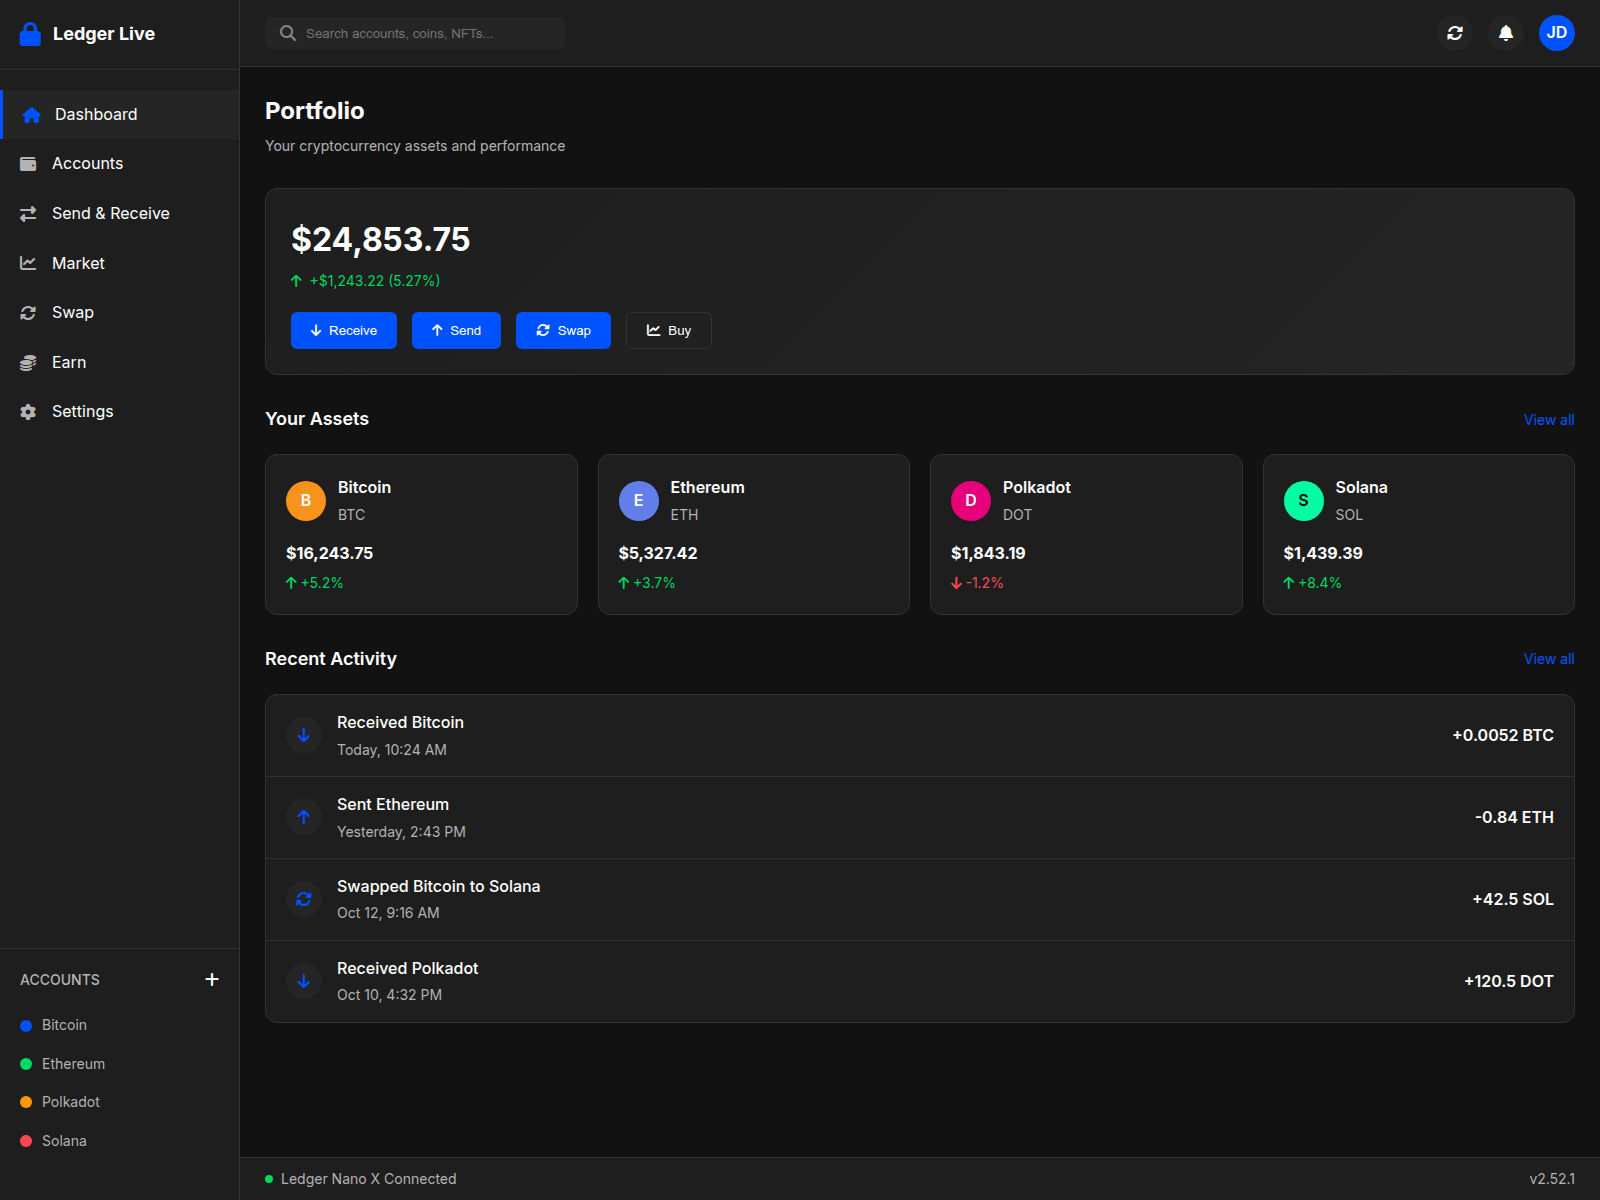1600x1200 pixels.
Task: Click the +42.5 SOL amount
Action: (1513, 899)
